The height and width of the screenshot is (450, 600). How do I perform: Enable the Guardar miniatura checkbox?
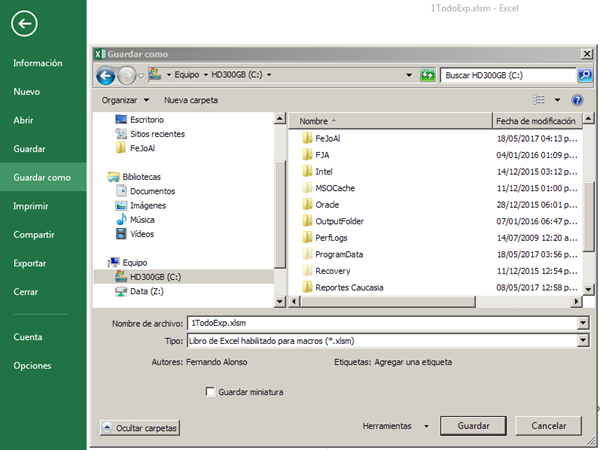210,392
